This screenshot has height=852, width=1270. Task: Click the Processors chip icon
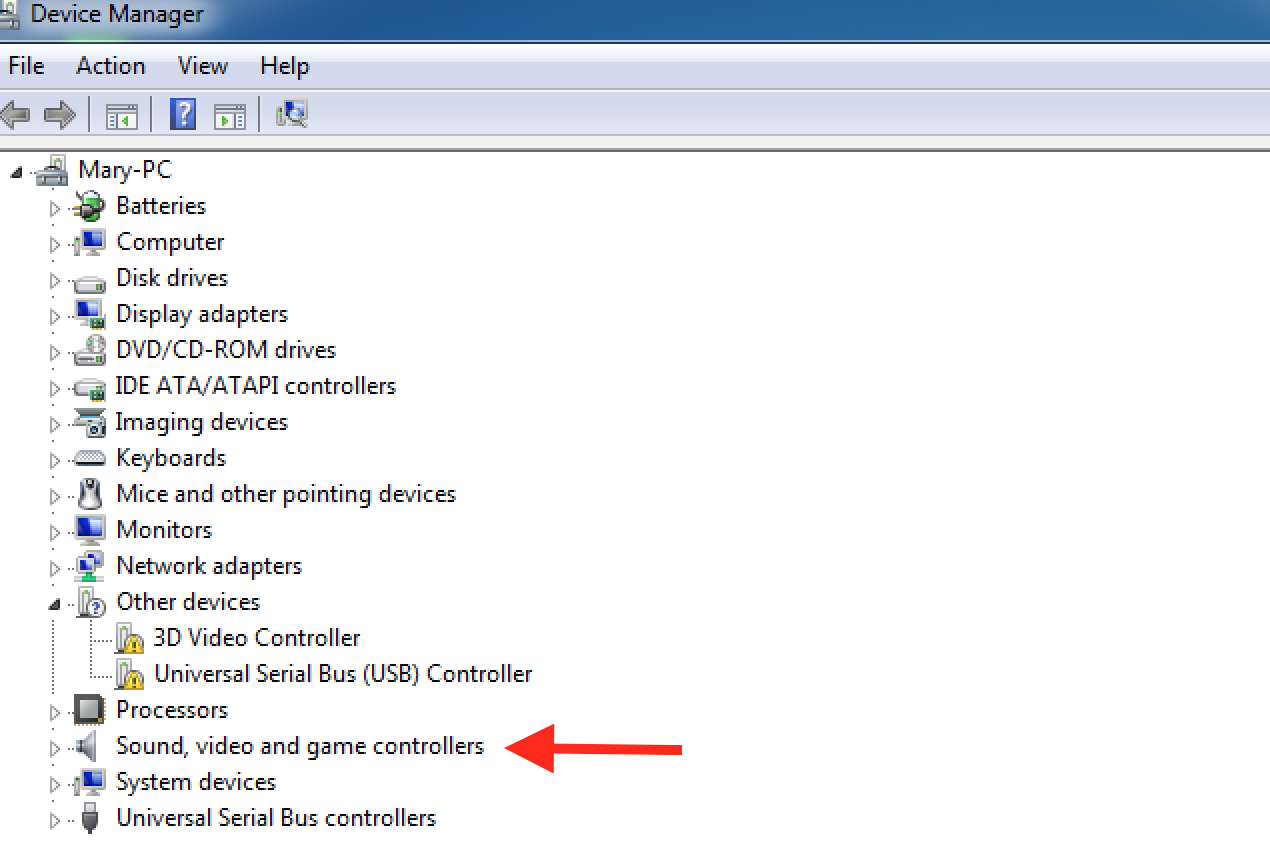click(x=89, y=710)
